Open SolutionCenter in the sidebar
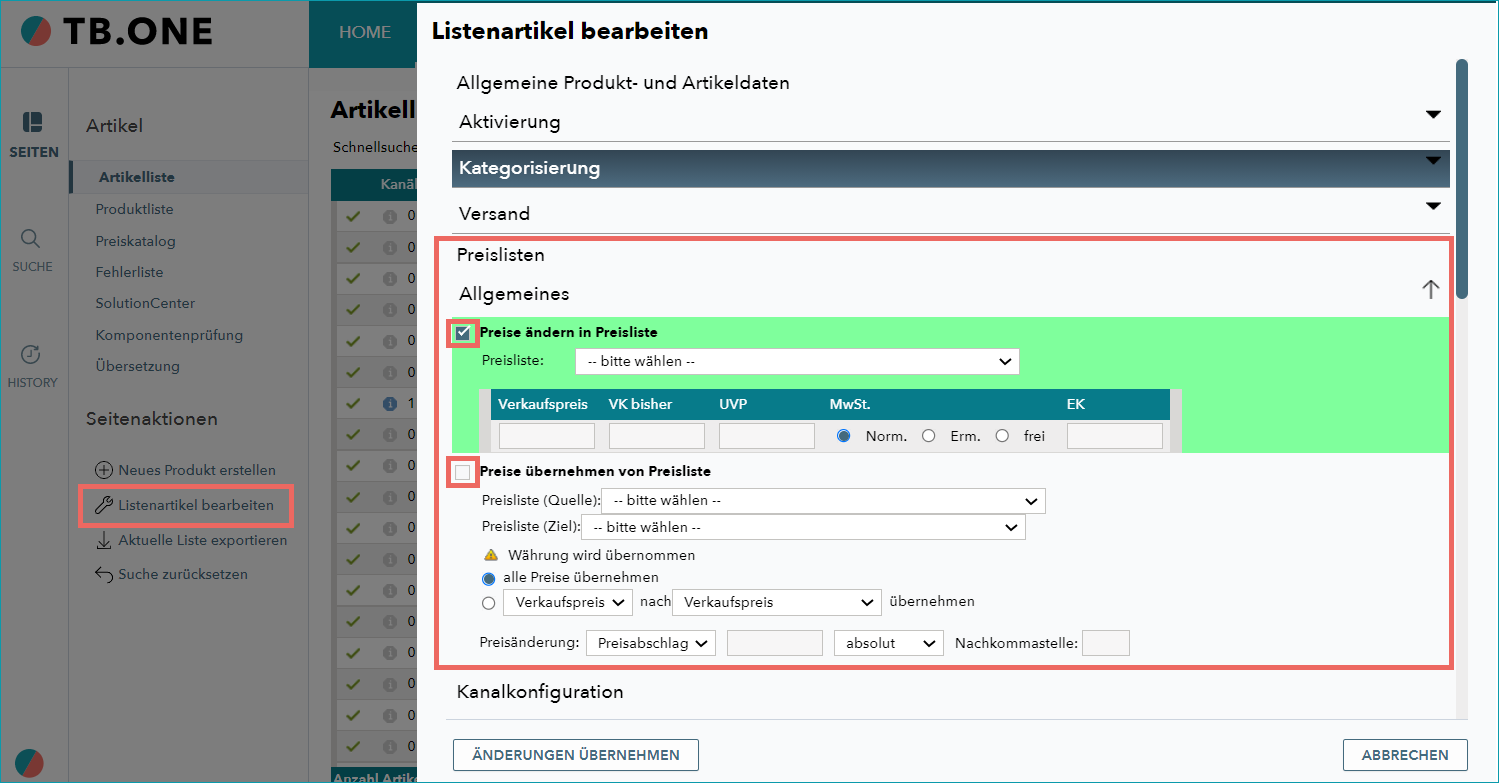1499x783 pixels. 146,303
